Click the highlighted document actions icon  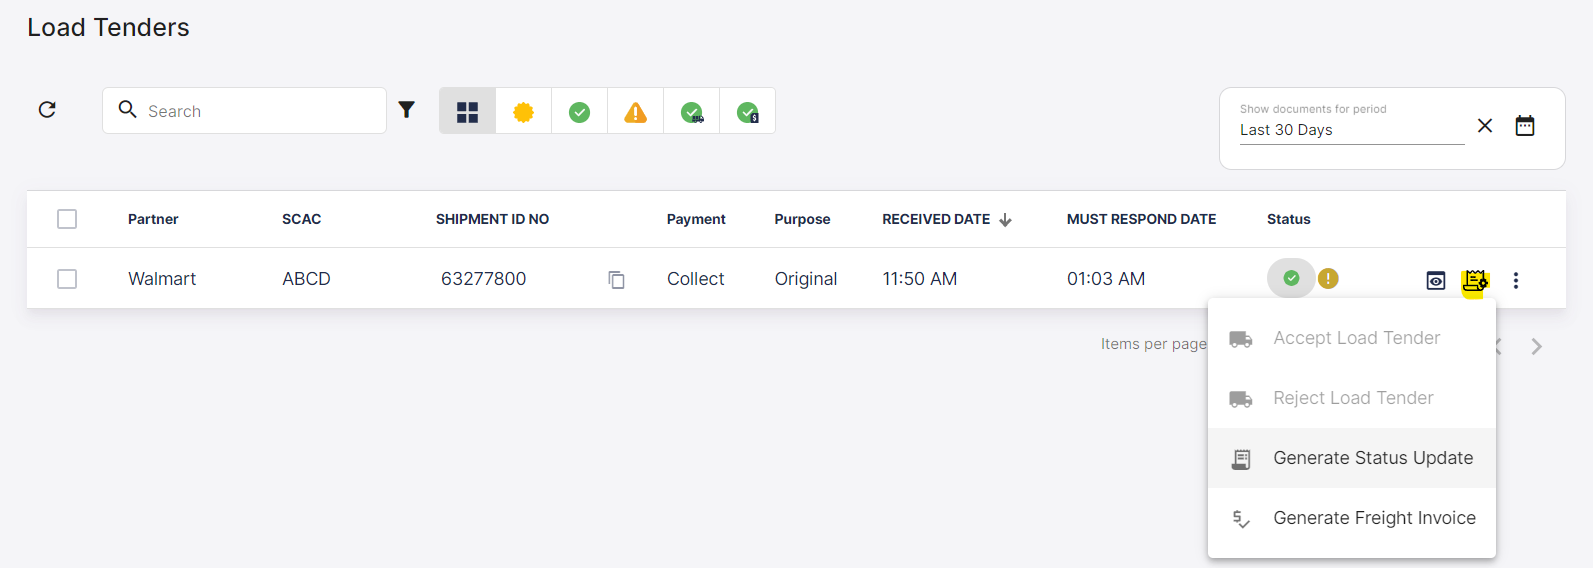[1475, 281]
